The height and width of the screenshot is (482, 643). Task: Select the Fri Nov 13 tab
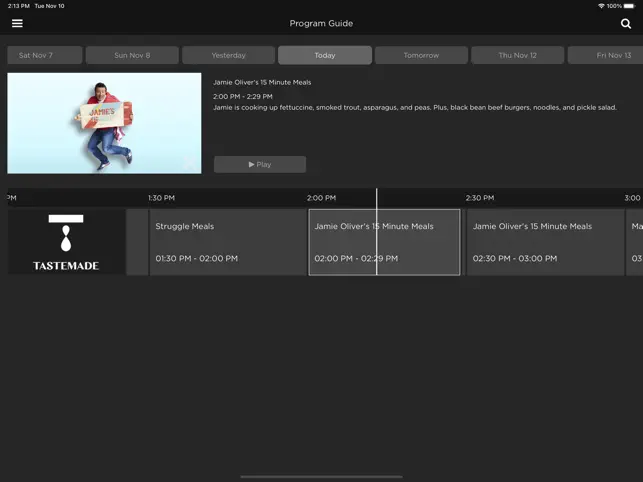click(605, 55)
